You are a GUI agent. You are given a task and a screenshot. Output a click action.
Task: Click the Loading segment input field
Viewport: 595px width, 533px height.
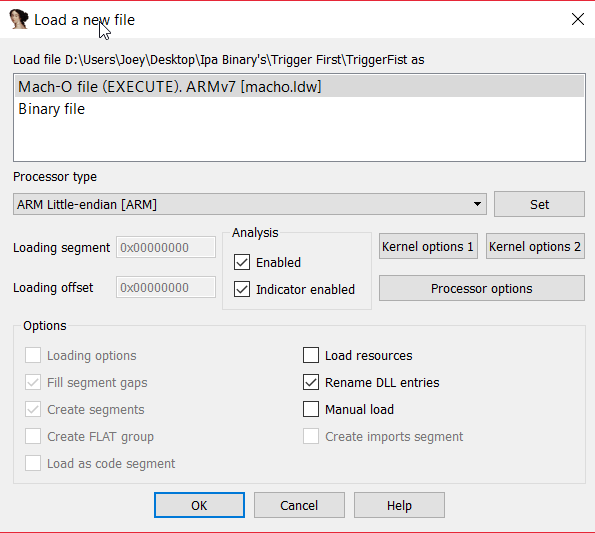(x=166, y=247)
